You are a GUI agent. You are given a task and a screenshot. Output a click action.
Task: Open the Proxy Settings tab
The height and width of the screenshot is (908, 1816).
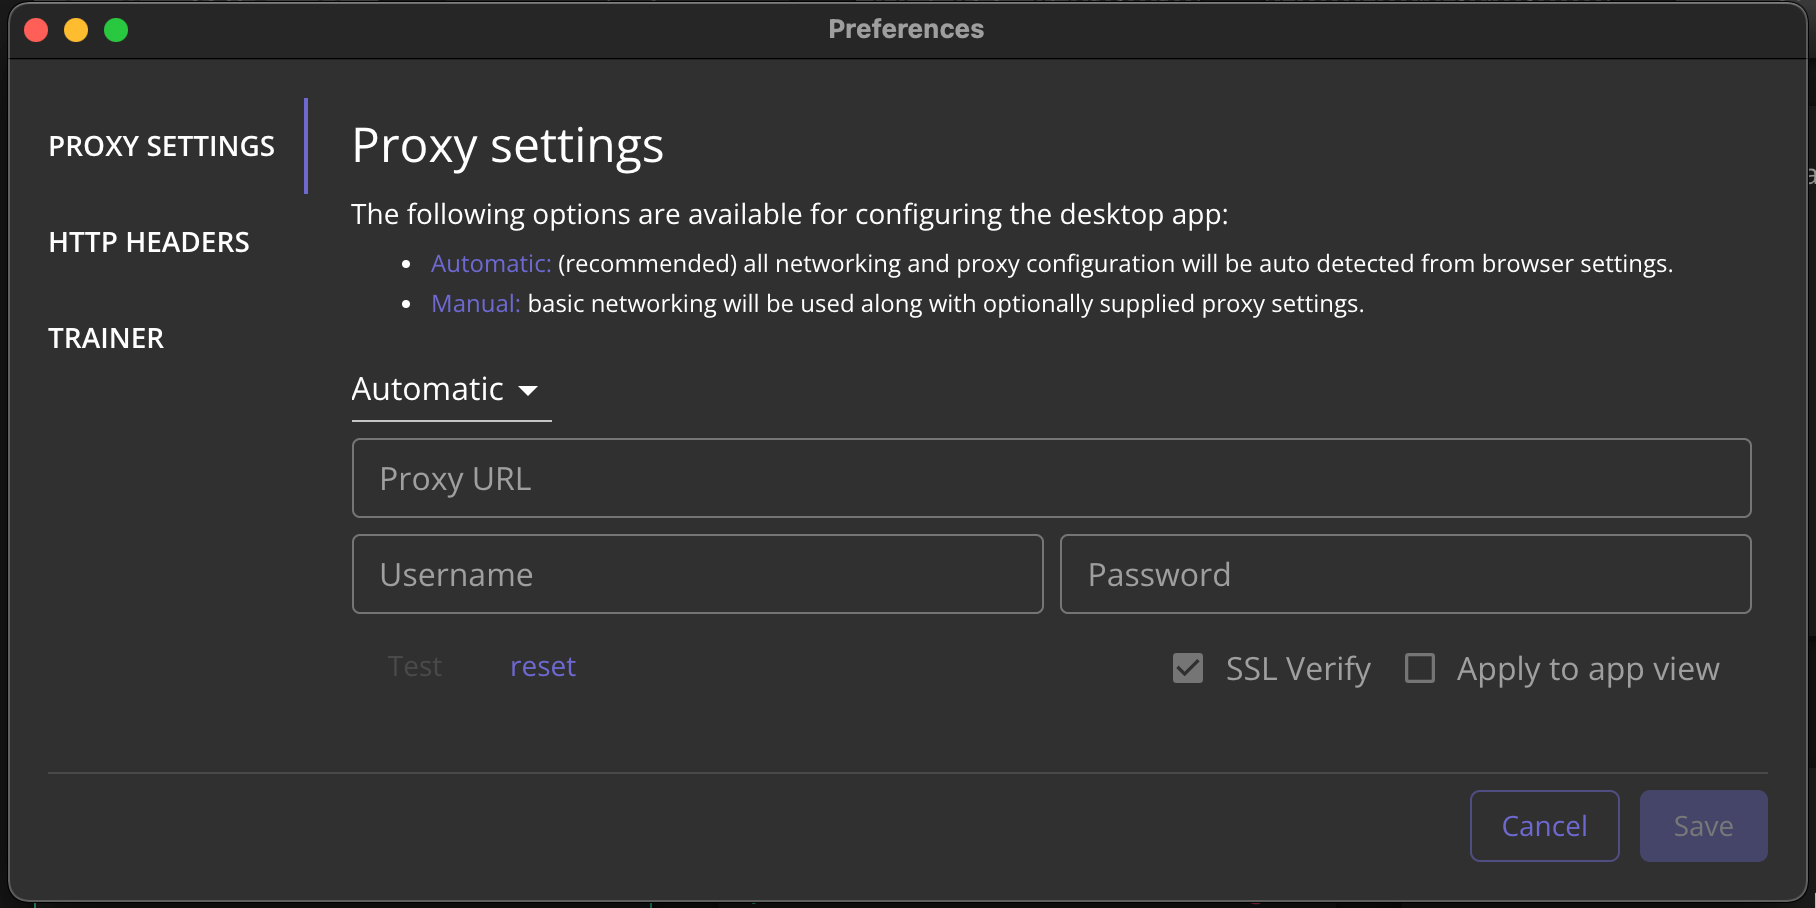click(161, 146)
